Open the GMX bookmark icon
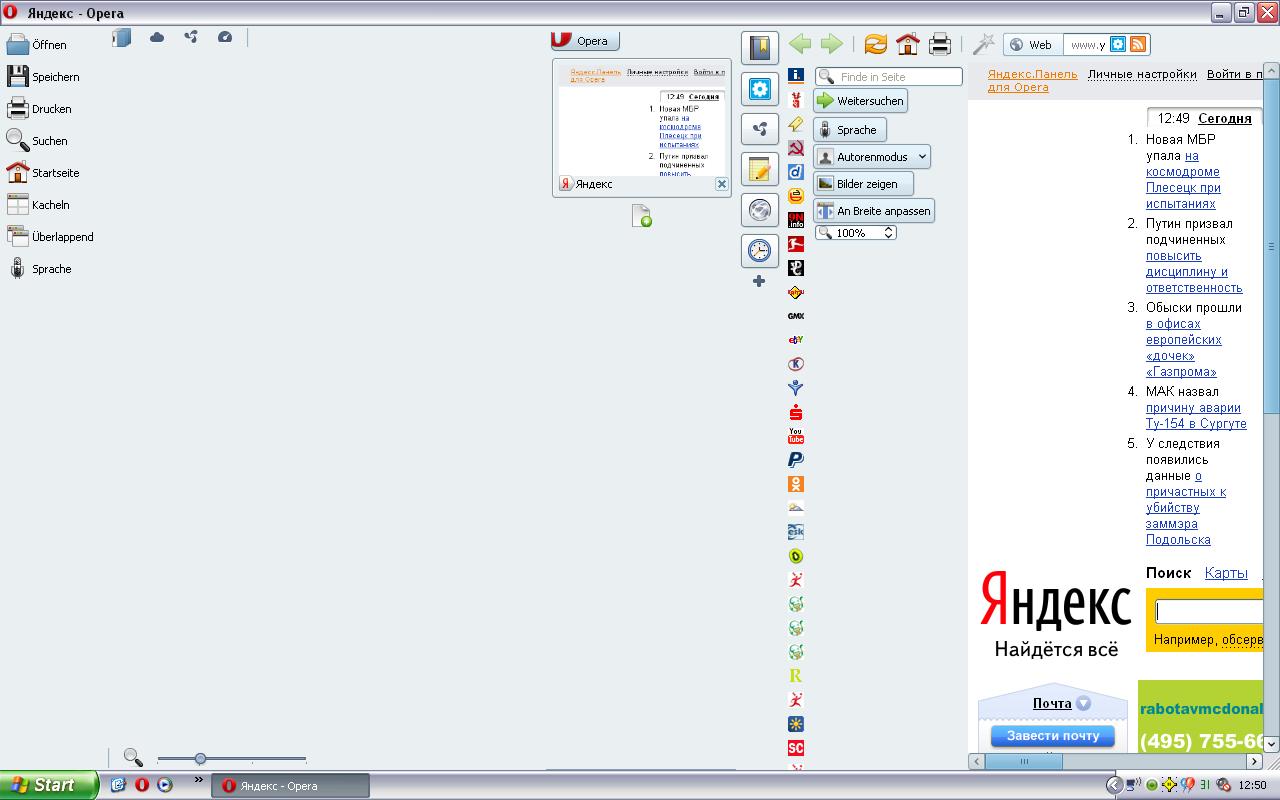Viewport: 1280px width, 800px height. tap(796, 316)
